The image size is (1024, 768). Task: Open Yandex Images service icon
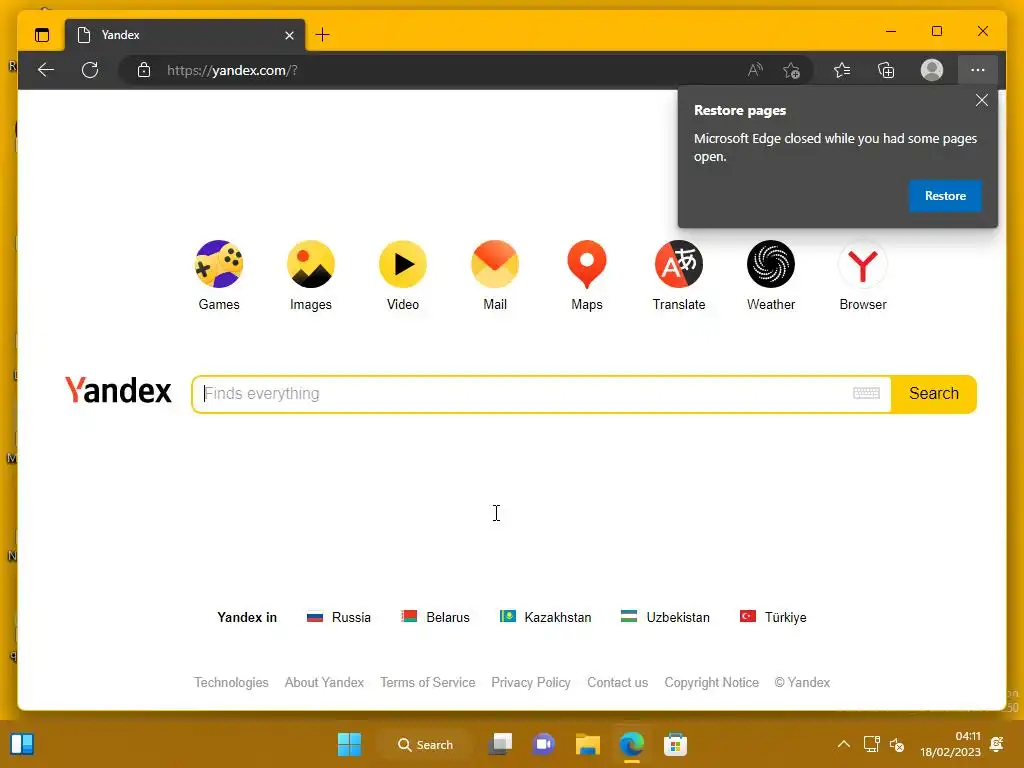[x=311, y=264]
